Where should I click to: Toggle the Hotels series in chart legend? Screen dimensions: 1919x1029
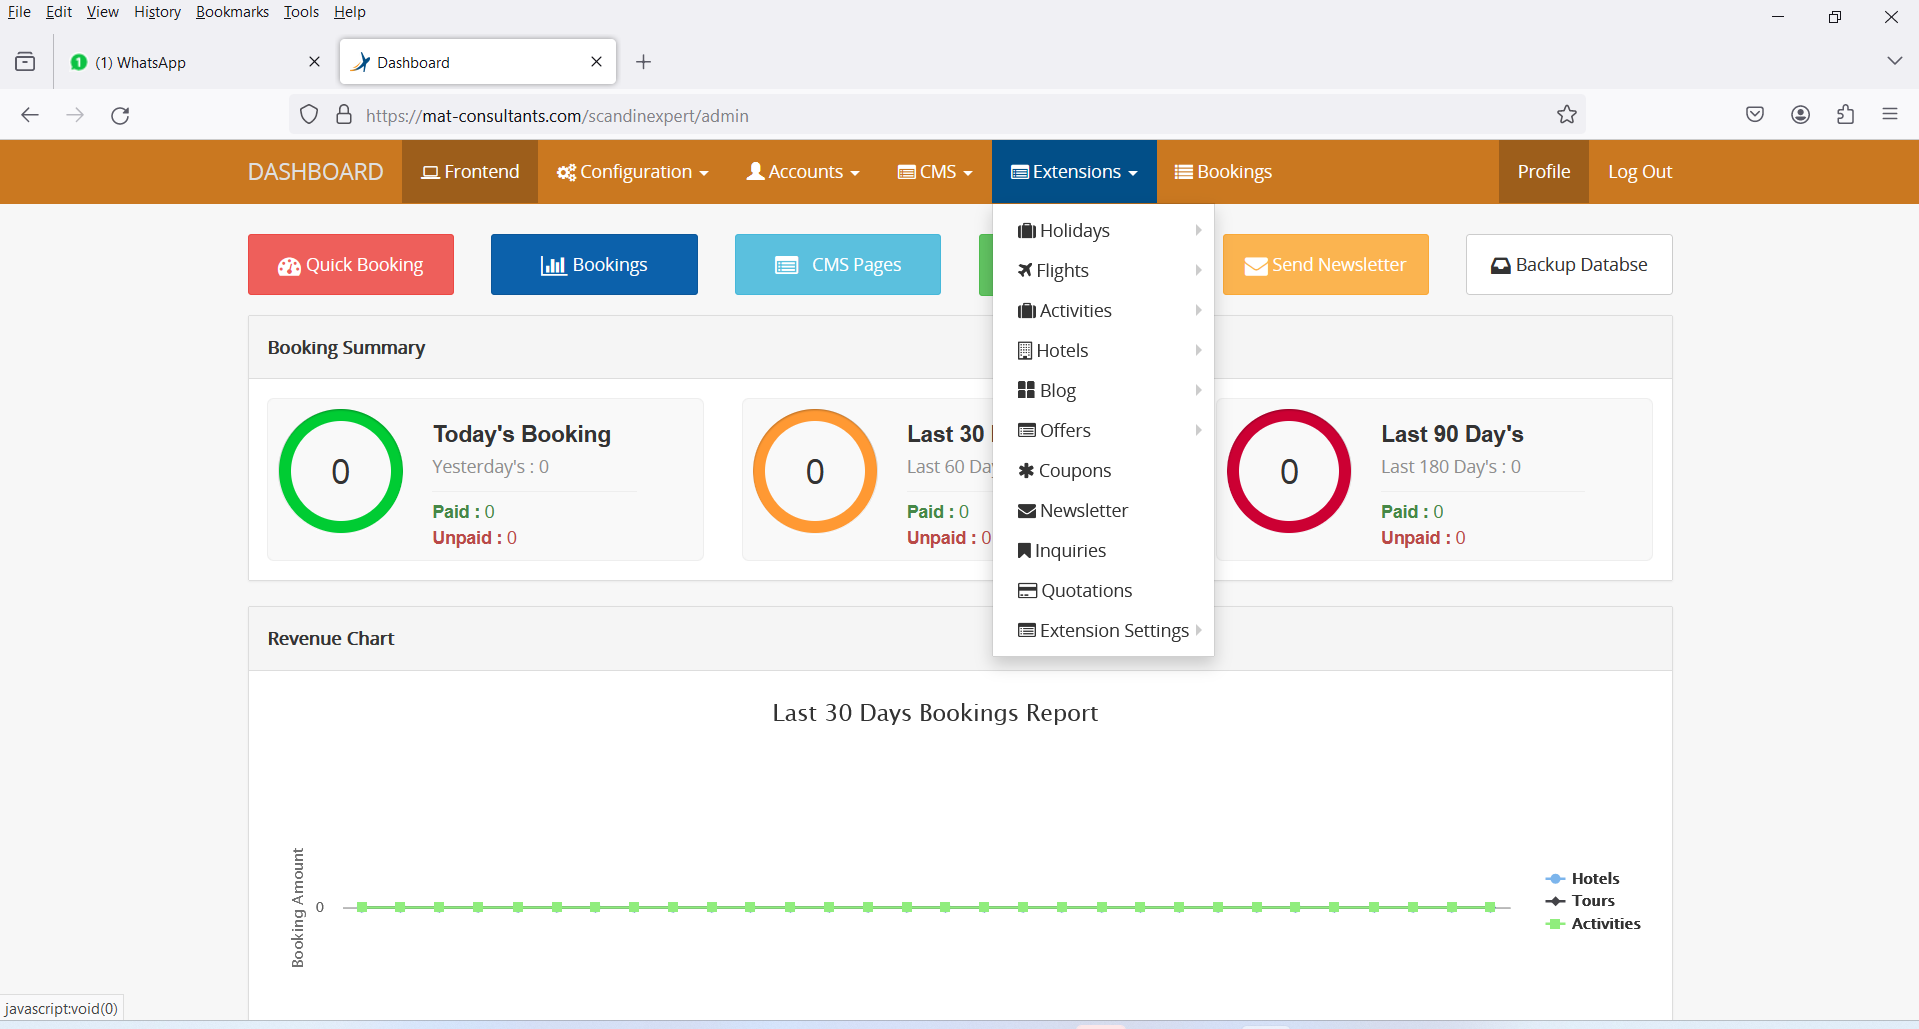(x=1594, y=879)
